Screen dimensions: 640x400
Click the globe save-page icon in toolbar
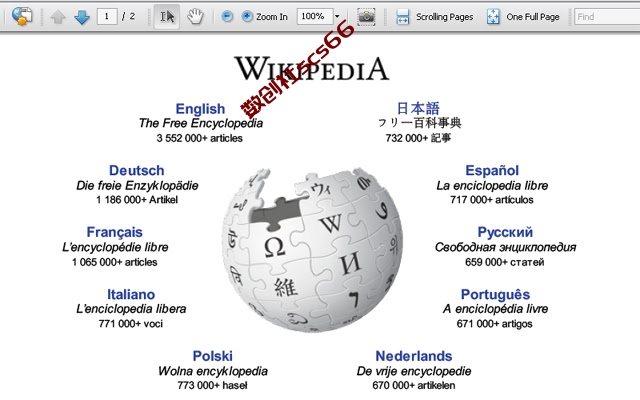(22, 16)
